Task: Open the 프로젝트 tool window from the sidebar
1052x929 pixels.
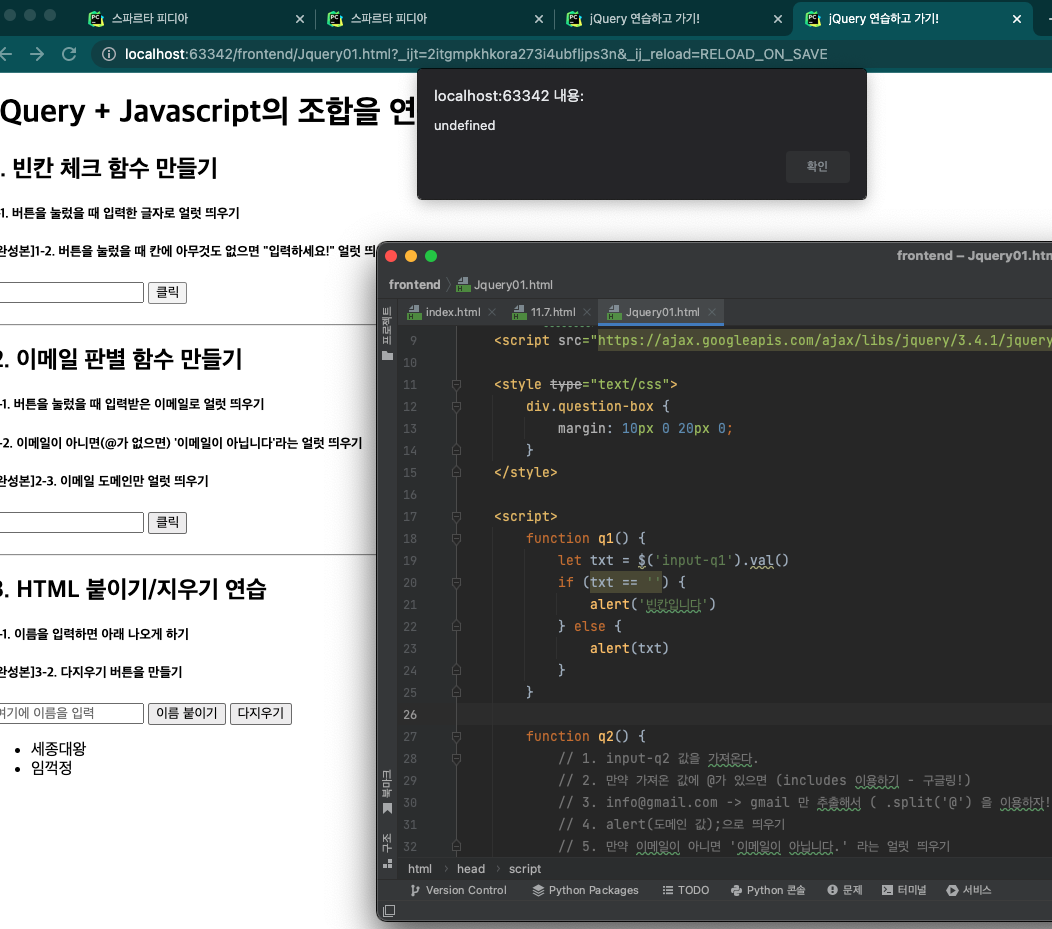Action: (387, 326)
